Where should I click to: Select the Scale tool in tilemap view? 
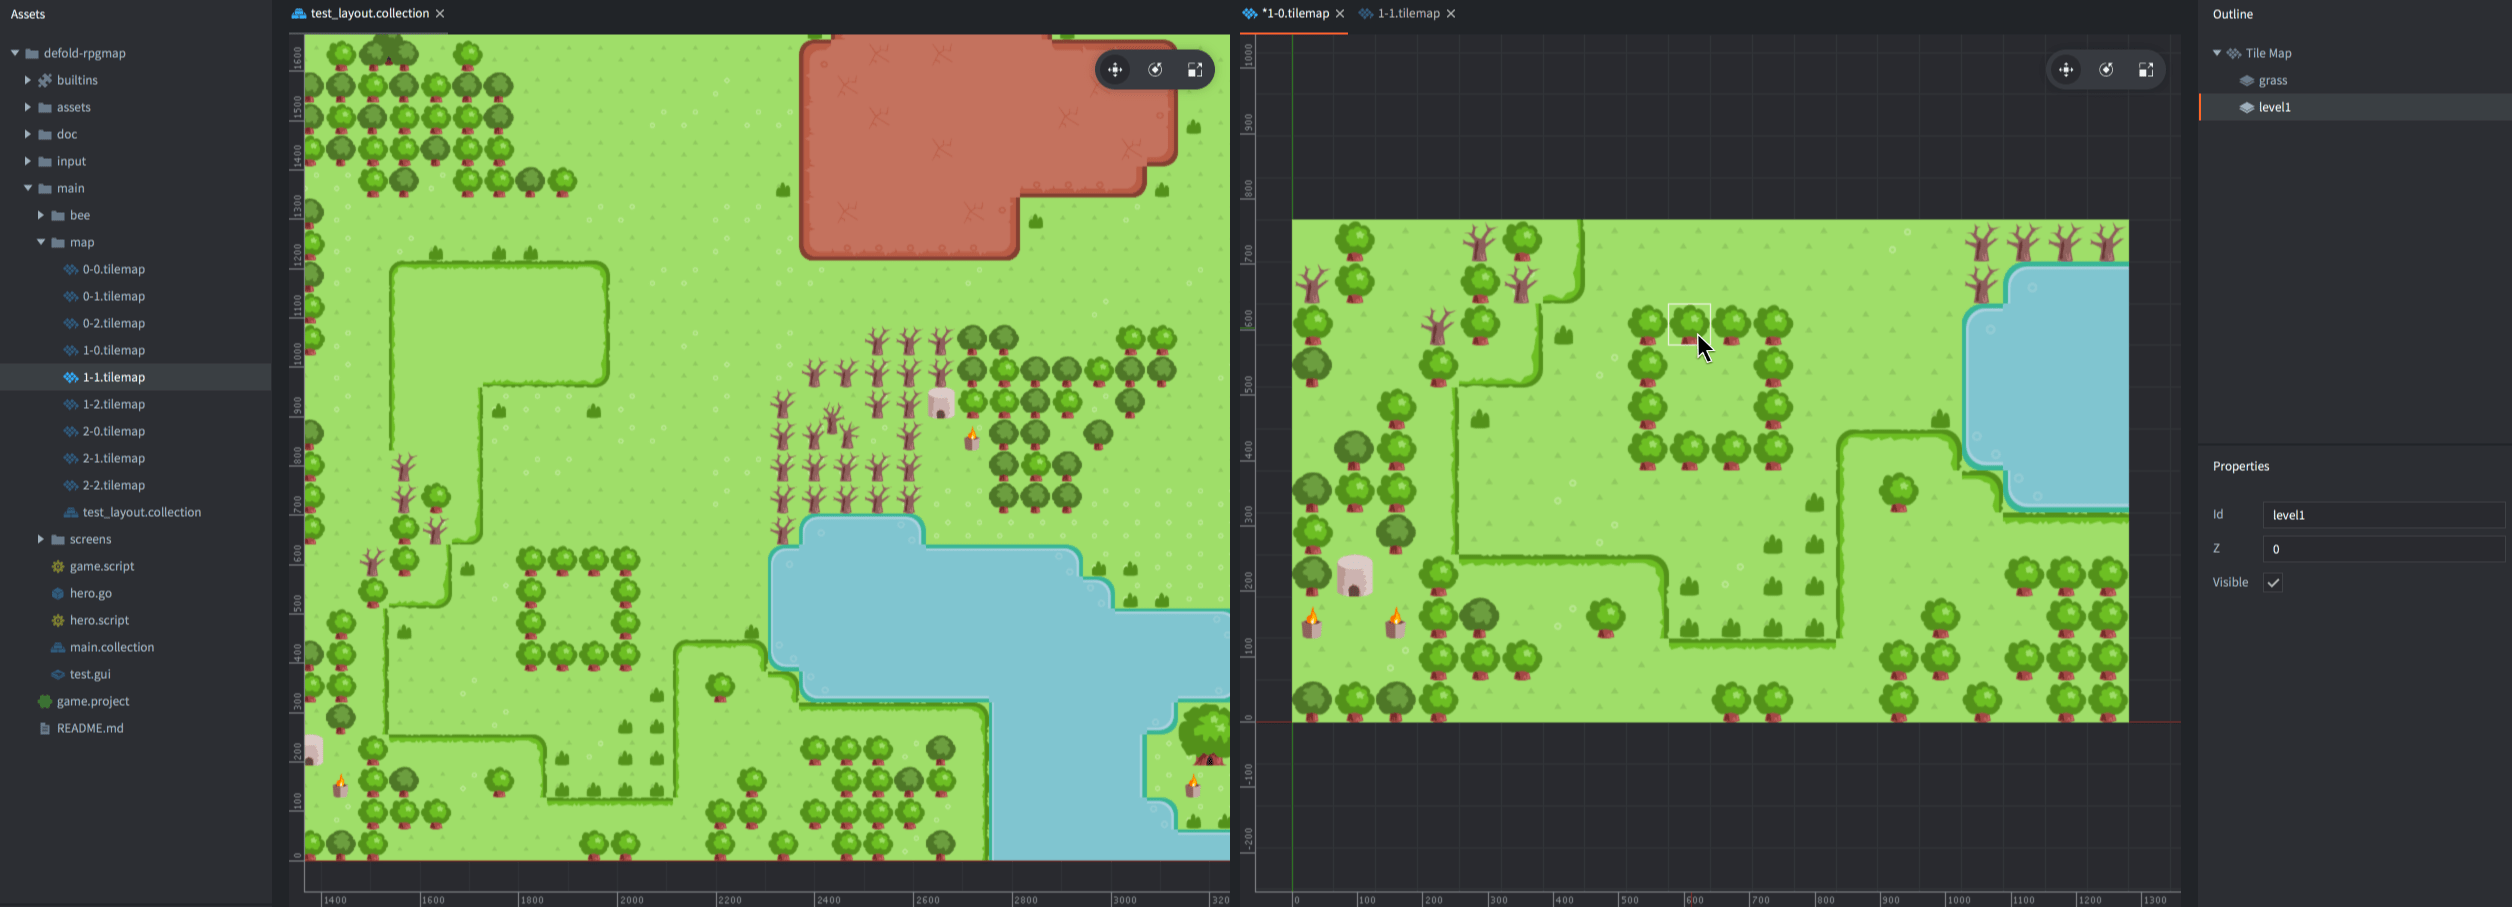point(2146,70)
